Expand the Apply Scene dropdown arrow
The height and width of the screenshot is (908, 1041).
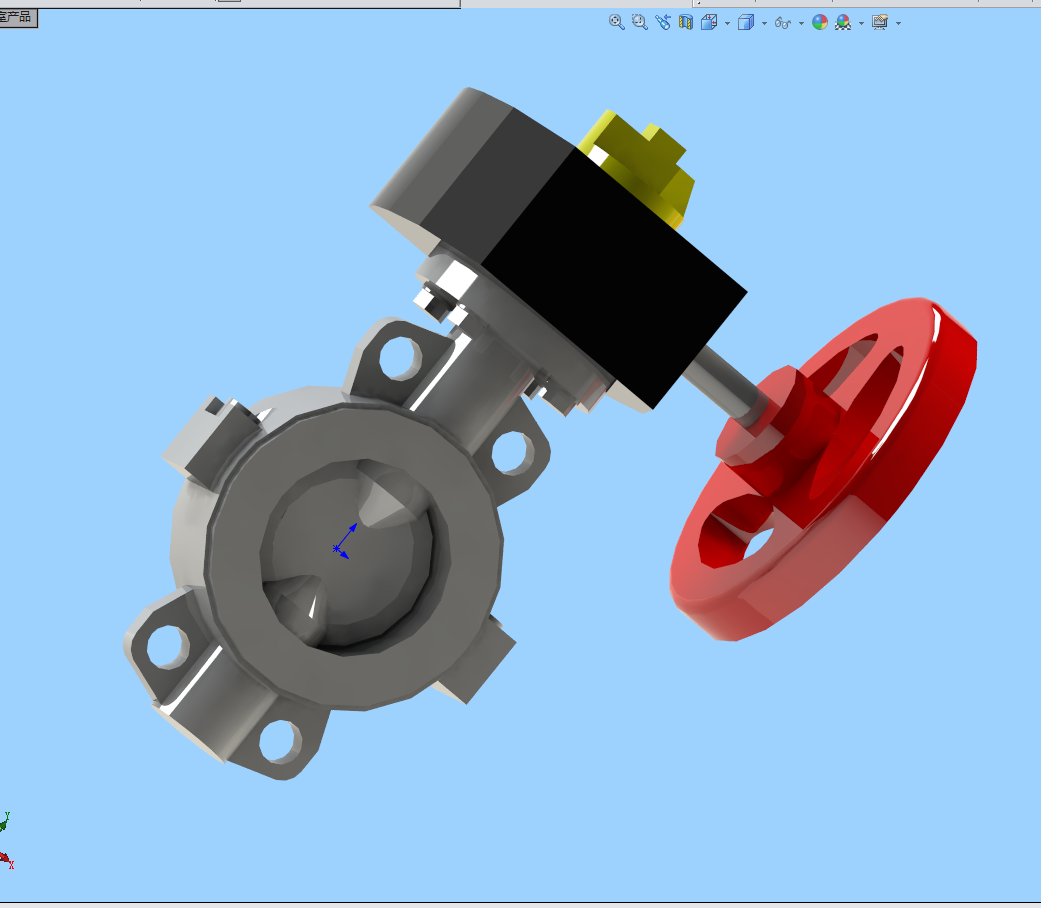pyautogui.click(x=861, y=23)
